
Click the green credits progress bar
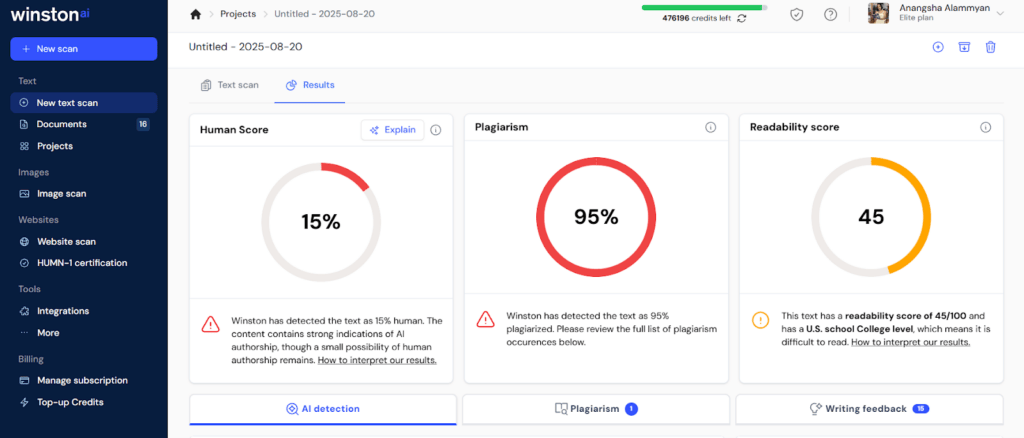click(704, 7)
